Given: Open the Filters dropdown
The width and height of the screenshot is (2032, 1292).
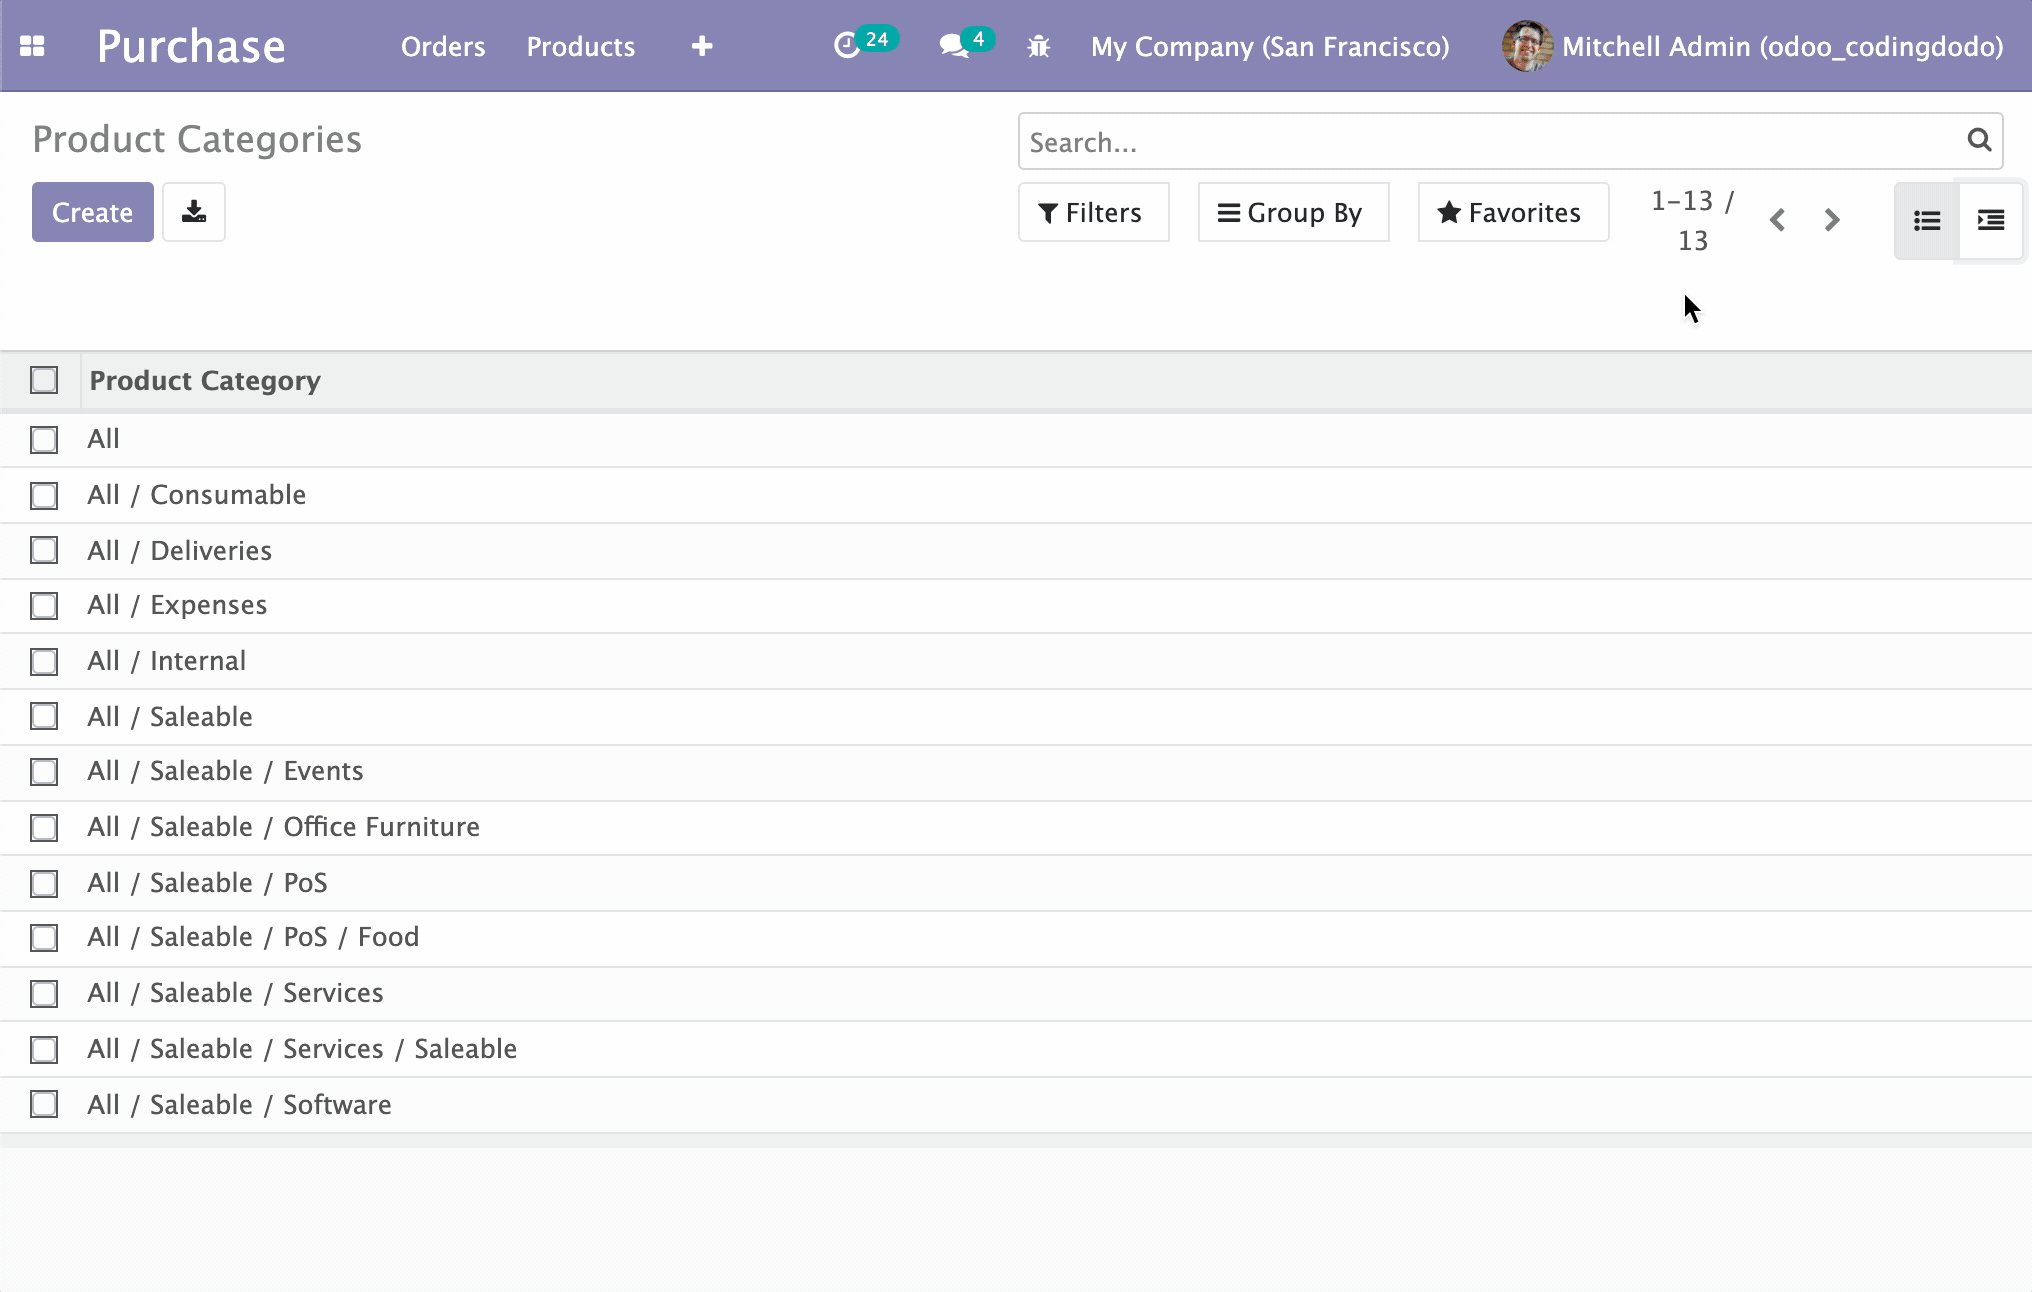Looking at the screenshot, I should coord(1093,212).
